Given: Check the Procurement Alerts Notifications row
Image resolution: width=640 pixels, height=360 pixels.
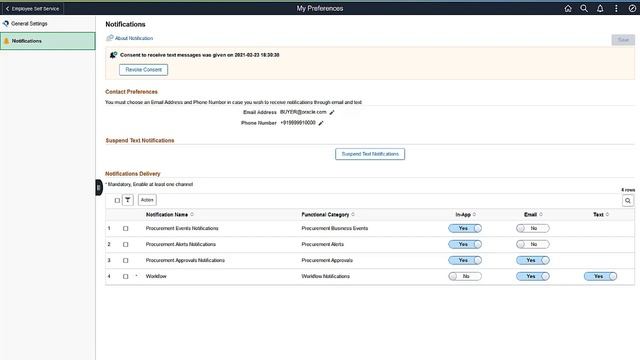Looking at the screenshot, I should coord(125,244).
